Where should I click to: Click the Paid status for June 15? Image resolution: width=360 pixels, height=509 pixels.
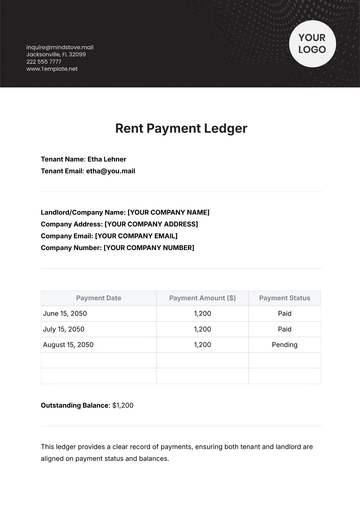285,314
